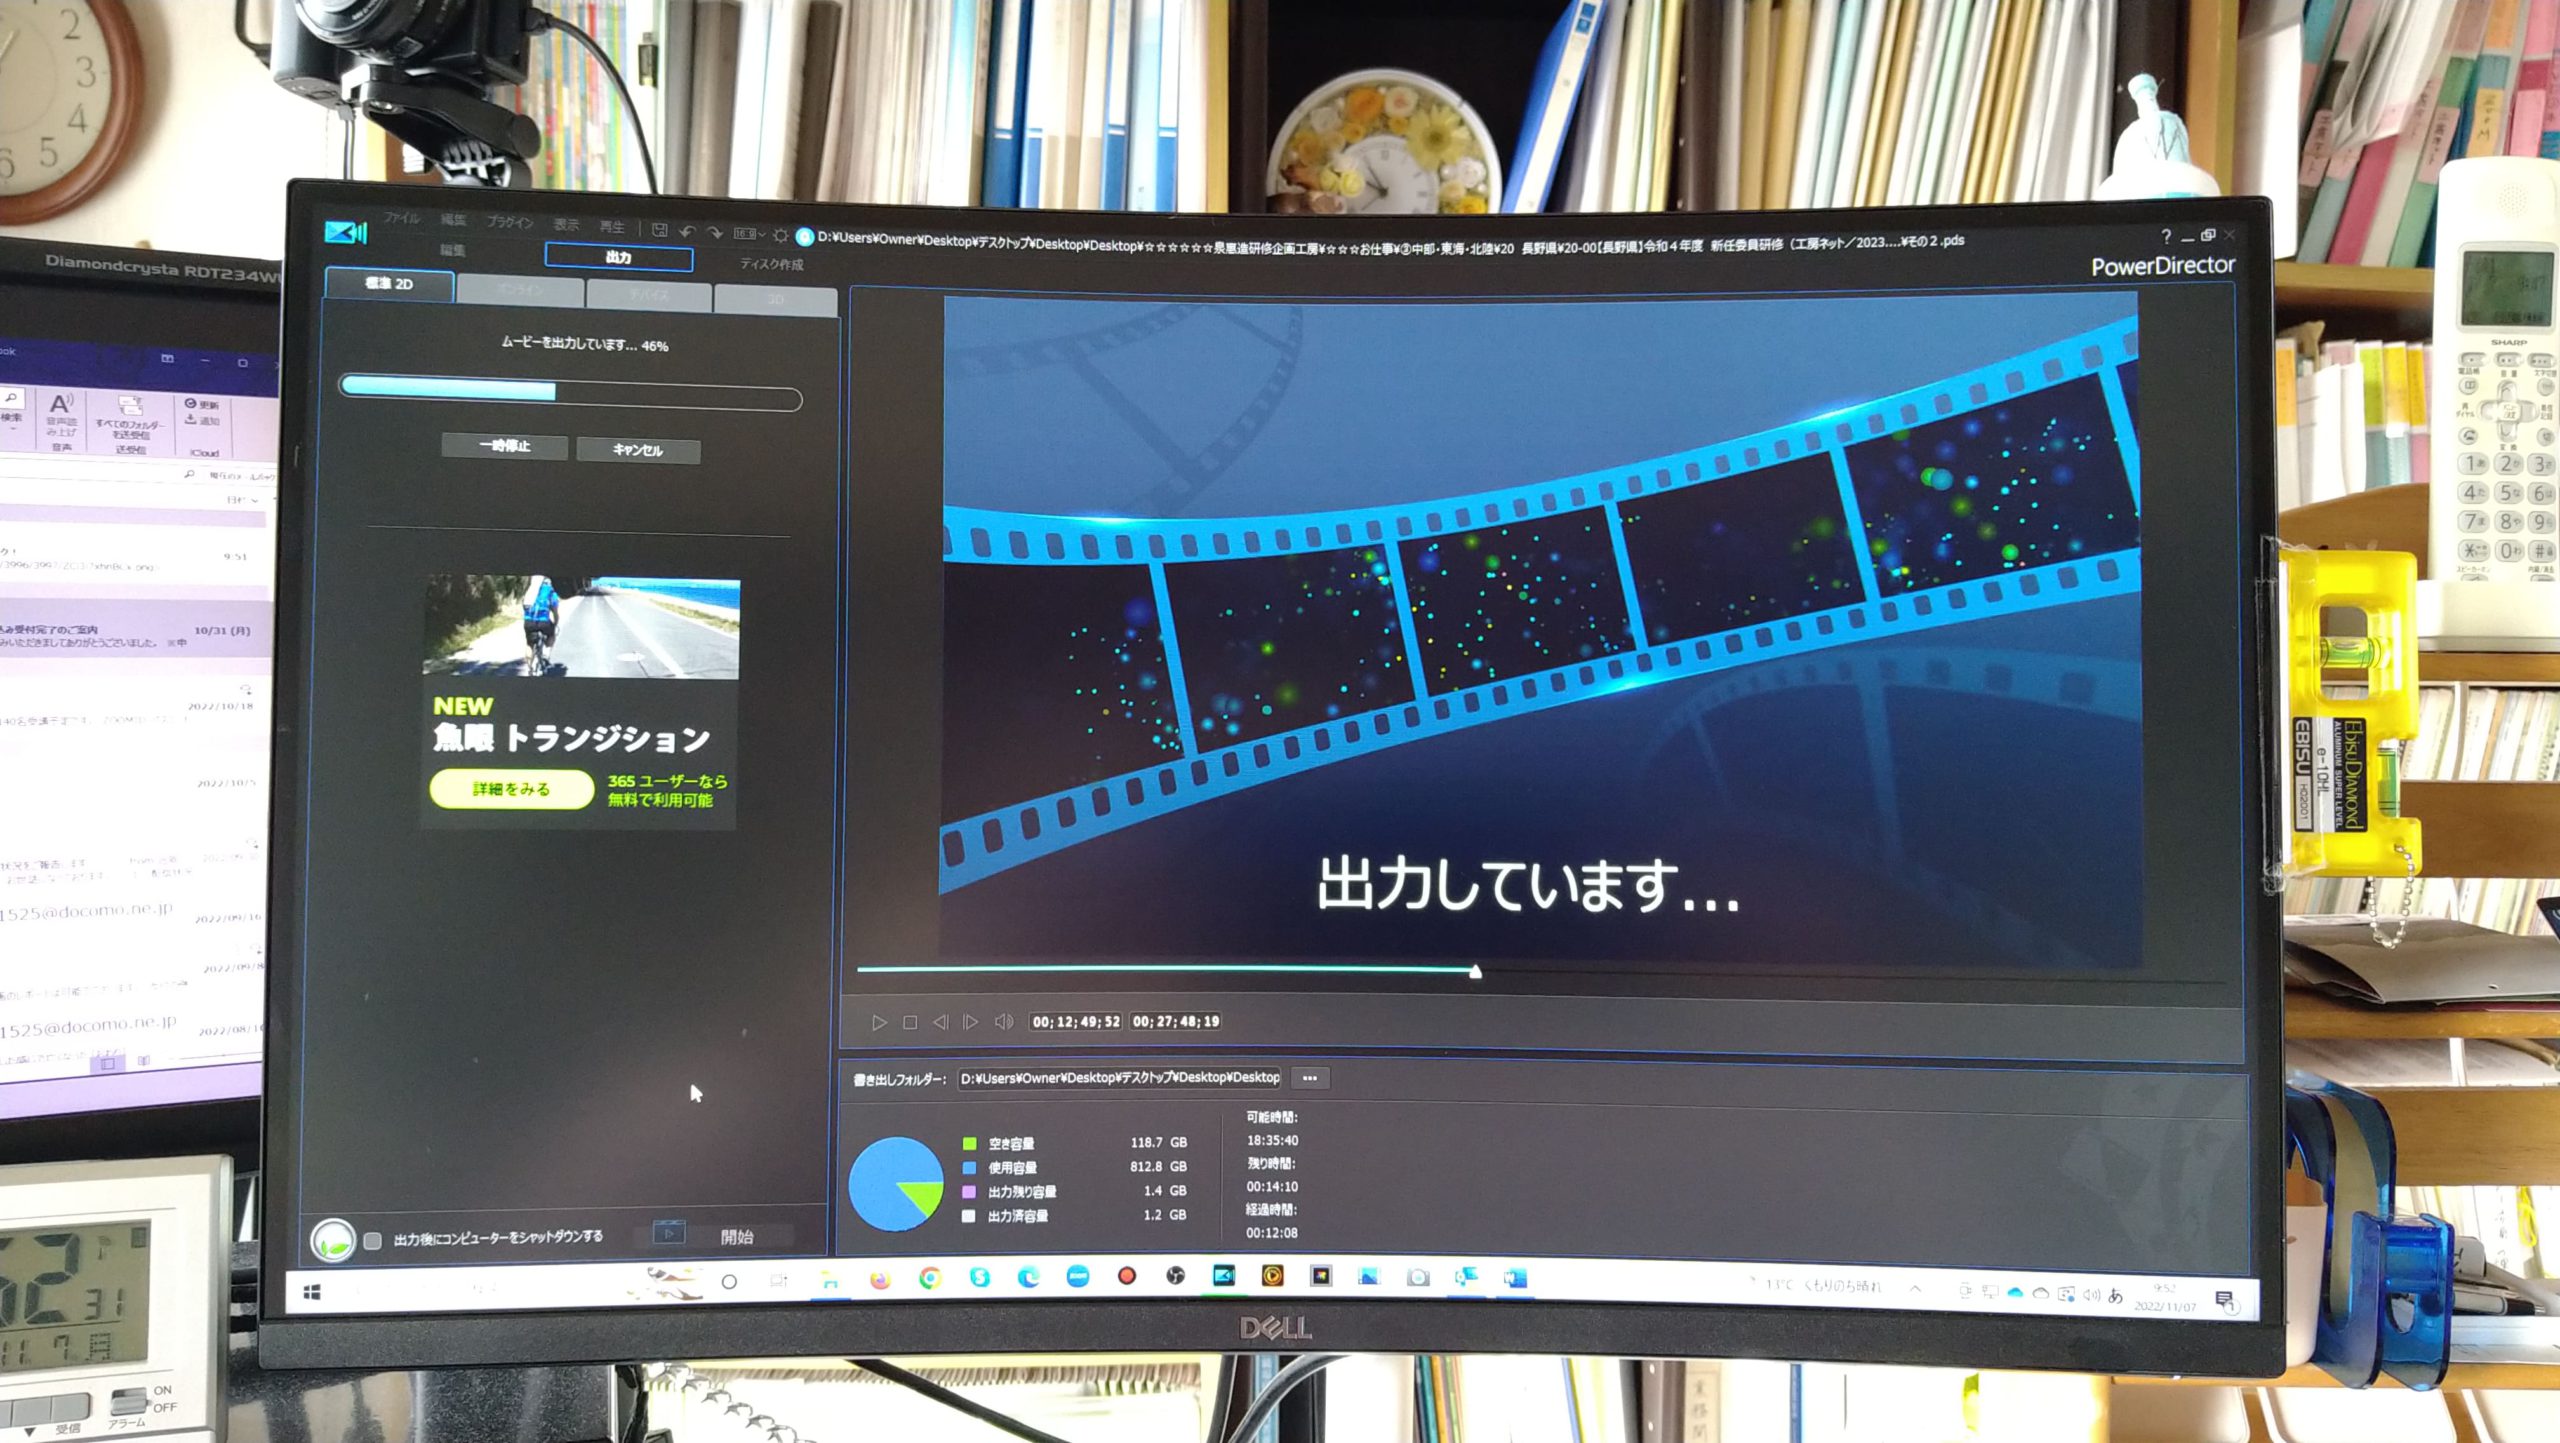
Task: Open the Camera app from taskbar
Action: coord(1417,1277)
